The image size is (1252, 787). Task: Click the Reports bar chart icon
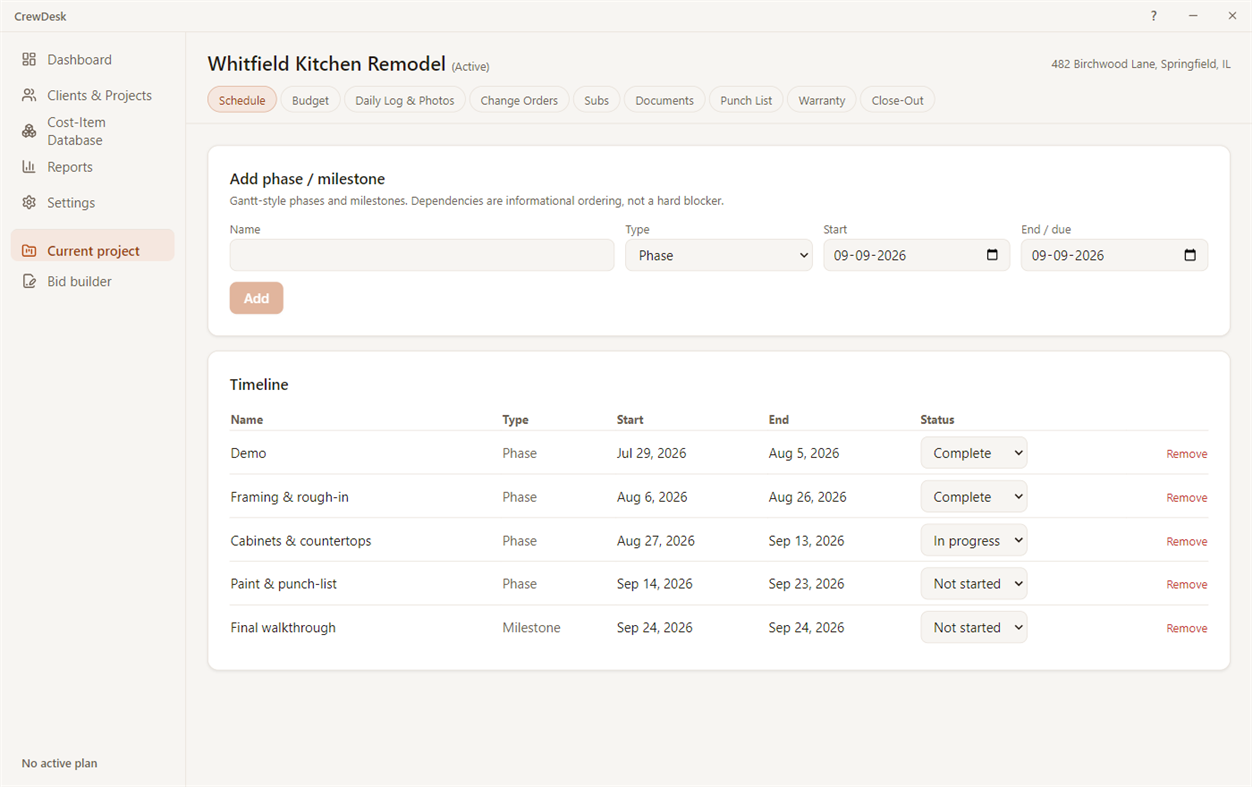point(29,167)
